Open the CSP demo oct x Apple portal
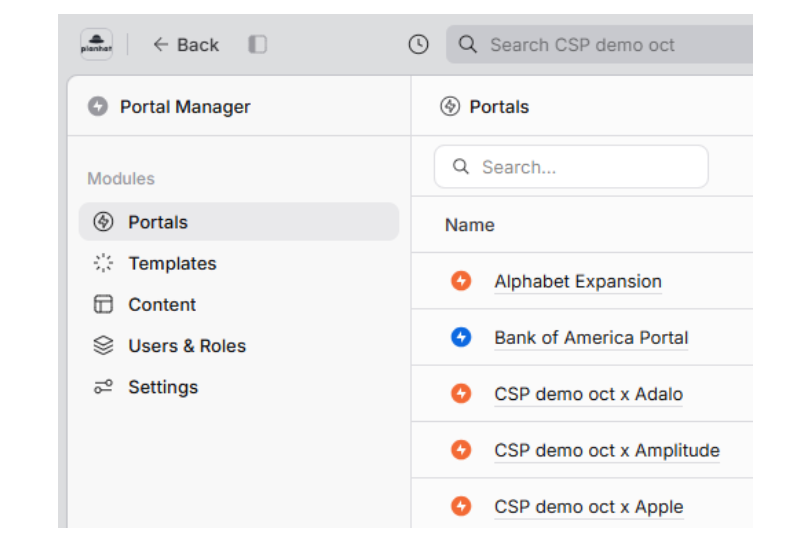Image resolution: width=802 pixels, height=538 pixels. point(588,507)
